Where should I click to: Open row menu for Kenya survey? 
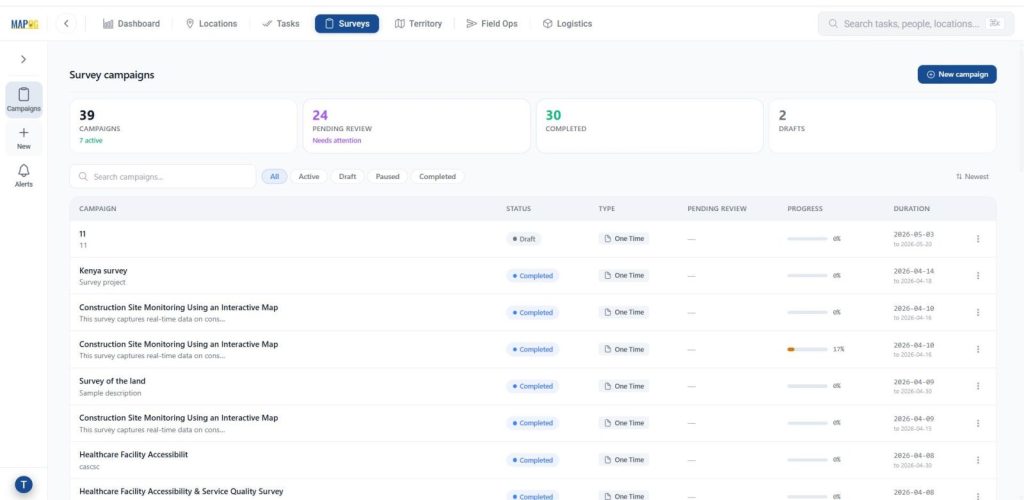click(978, 275)
